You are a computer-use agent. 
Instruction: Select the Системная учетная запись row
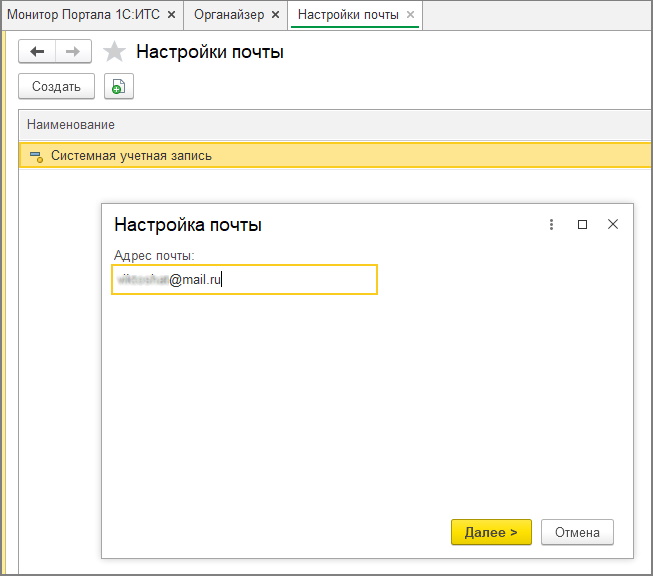[335, 155]
